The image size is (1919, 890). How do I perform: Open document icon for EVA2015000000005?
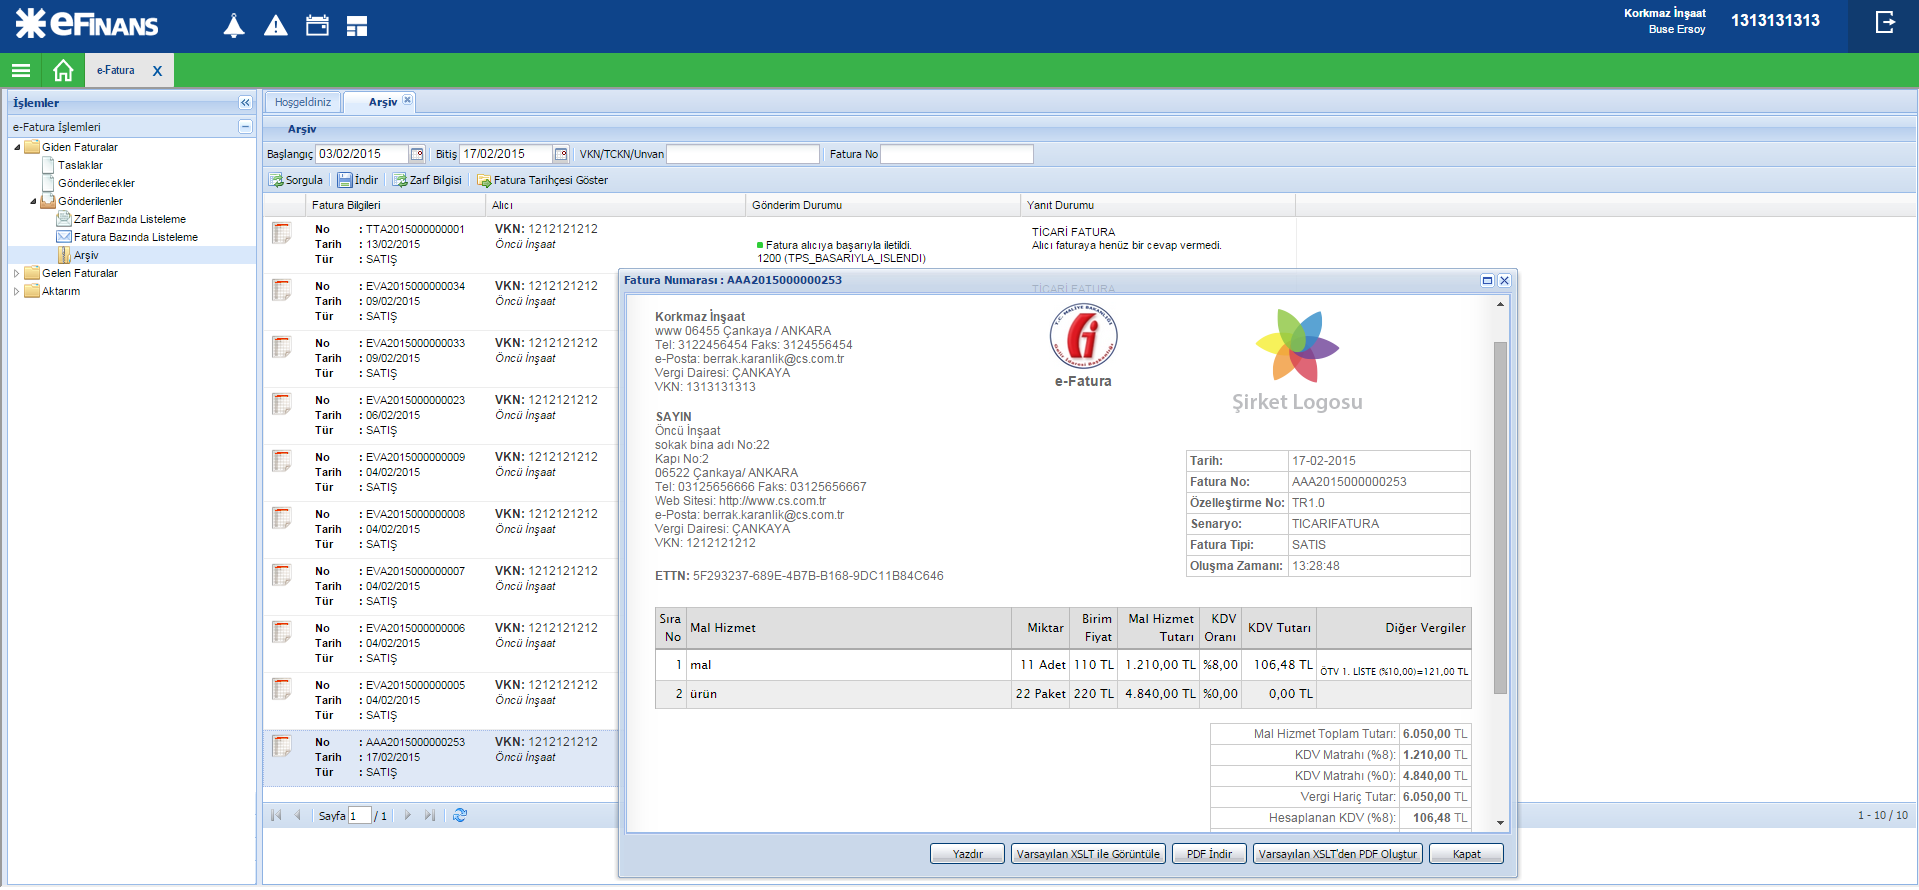pyautogui.click(x=282, y=689)
